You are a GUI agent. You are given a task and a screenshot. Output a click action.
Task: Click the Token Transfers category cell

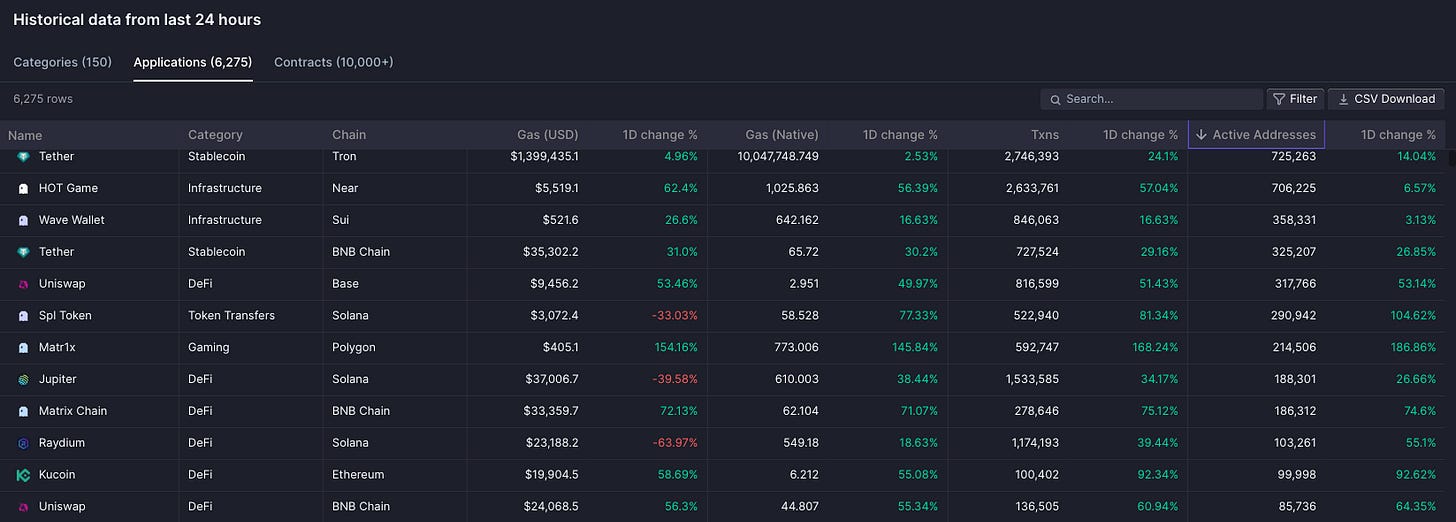tap(231, 316)
